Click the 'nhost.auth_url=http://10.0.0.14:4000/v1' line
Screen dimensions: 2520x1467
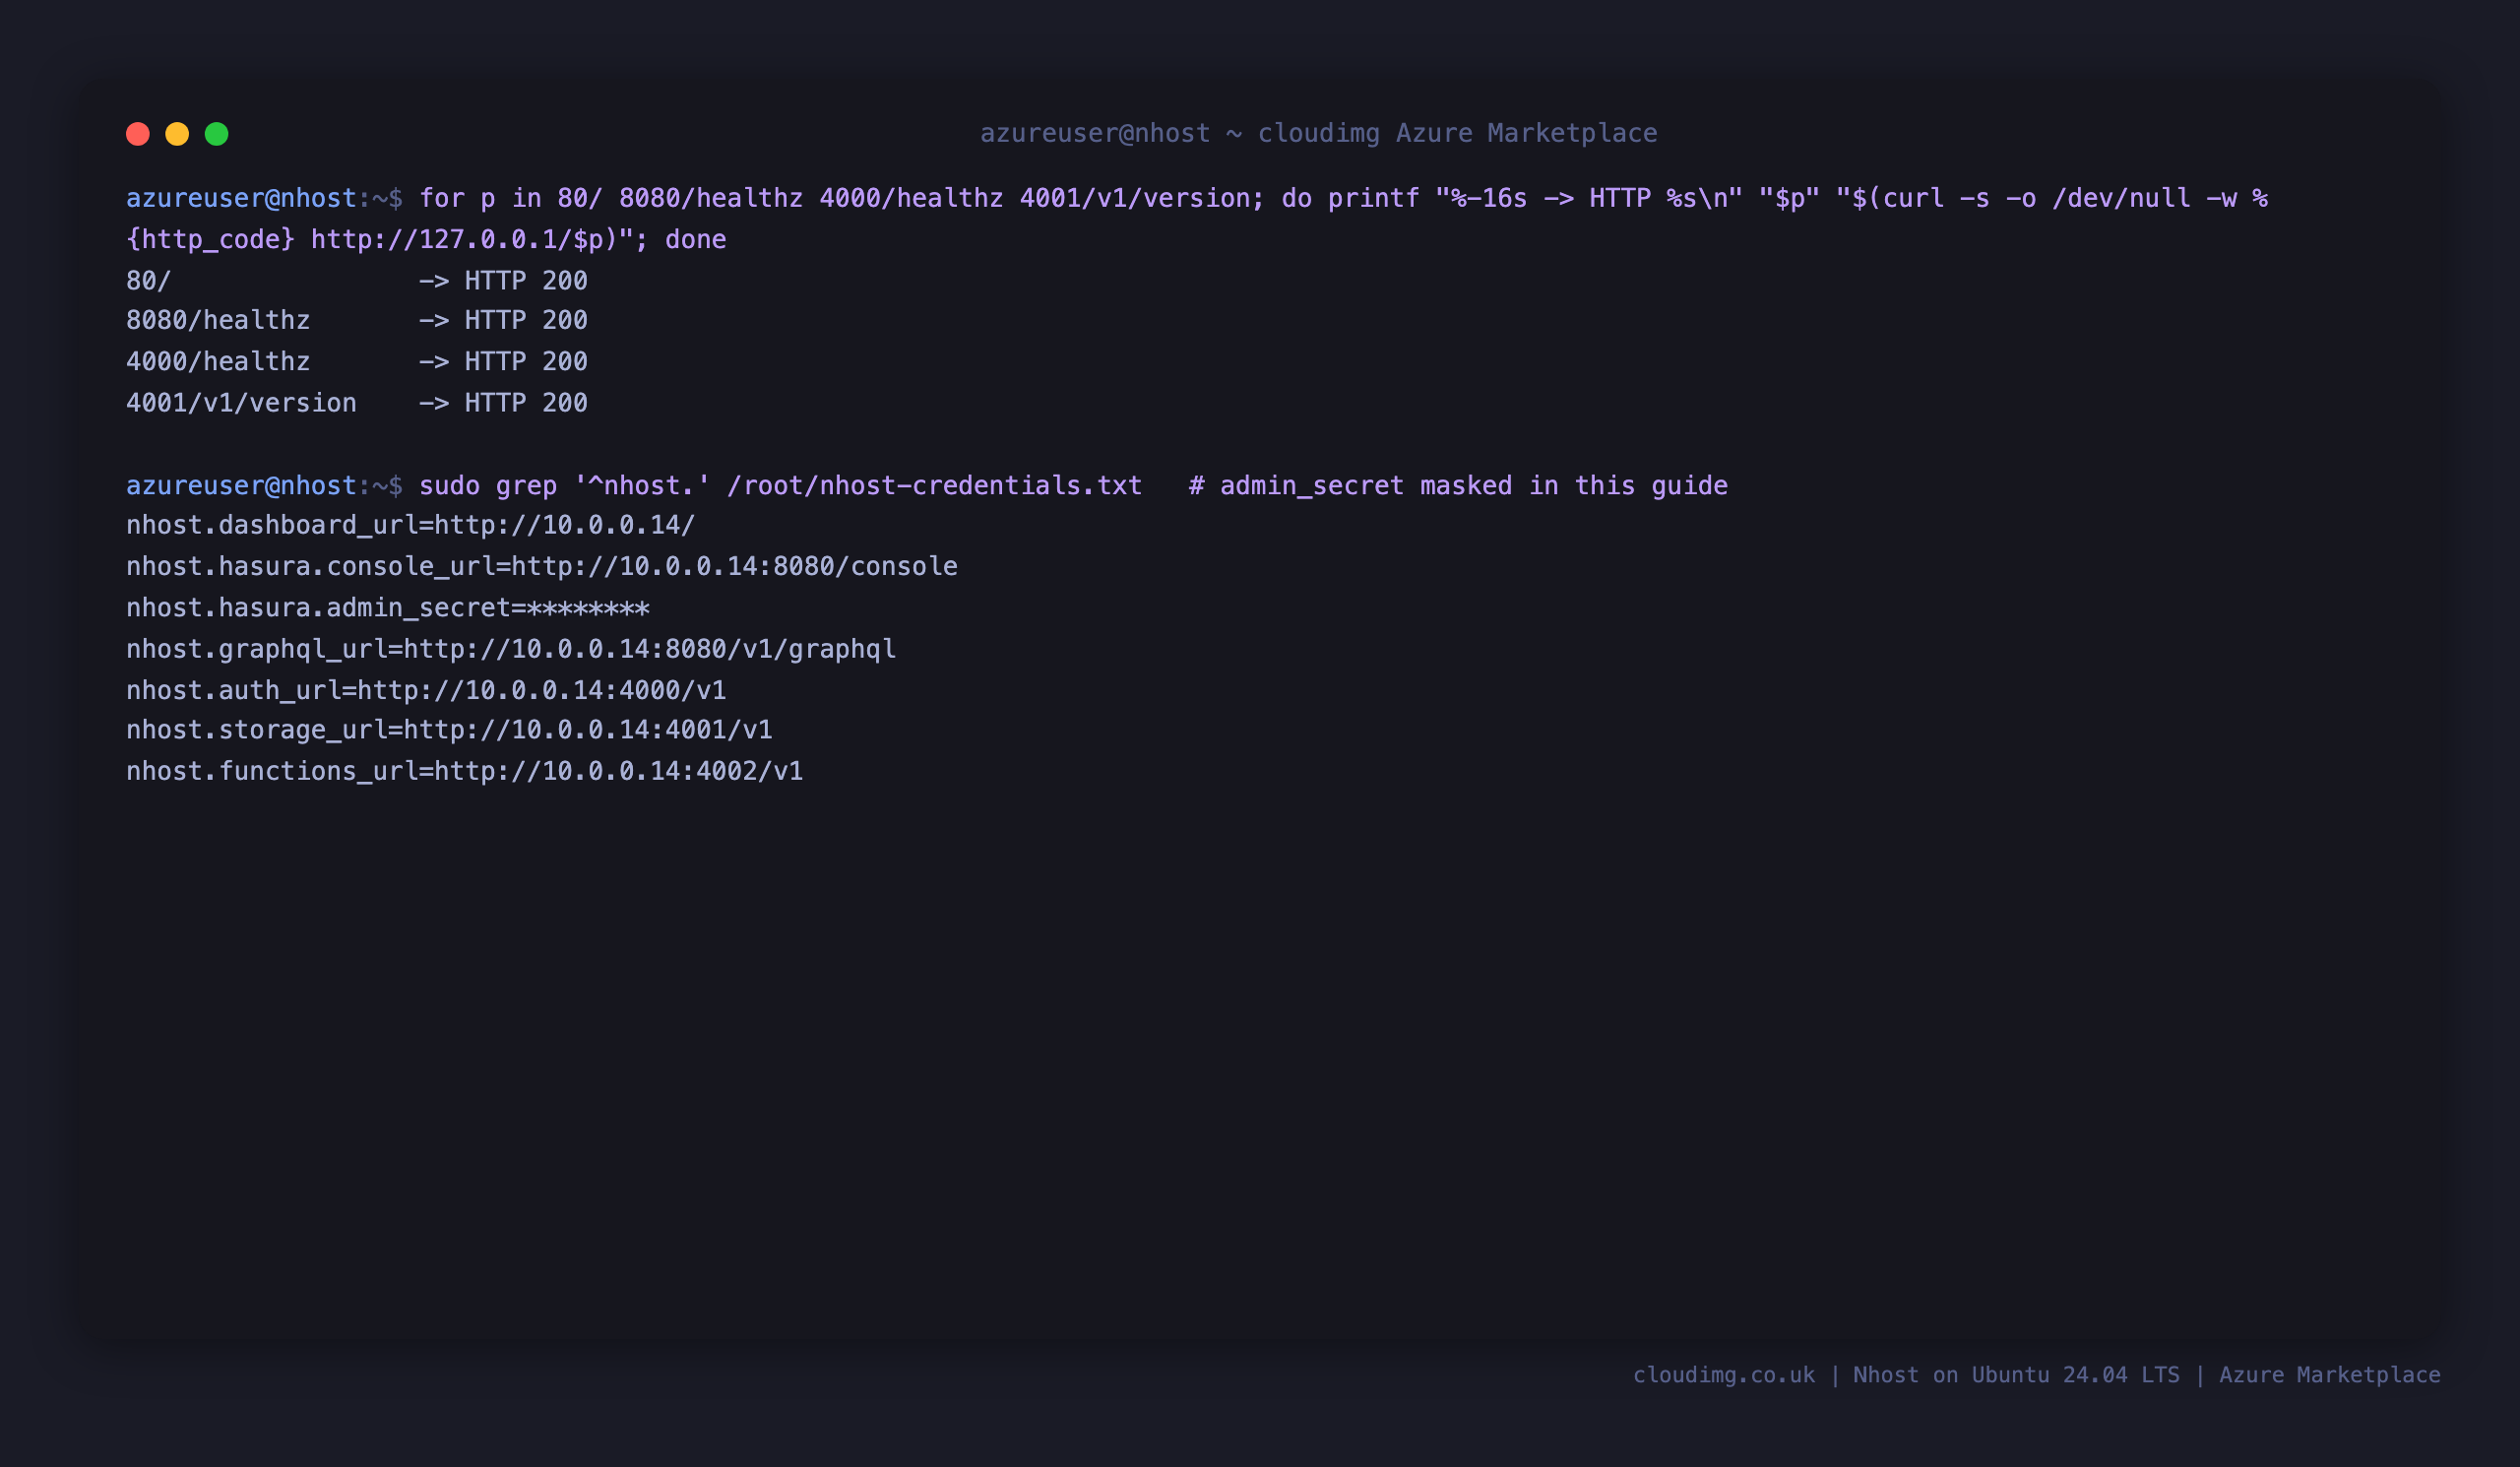click(x=426, y=689)
